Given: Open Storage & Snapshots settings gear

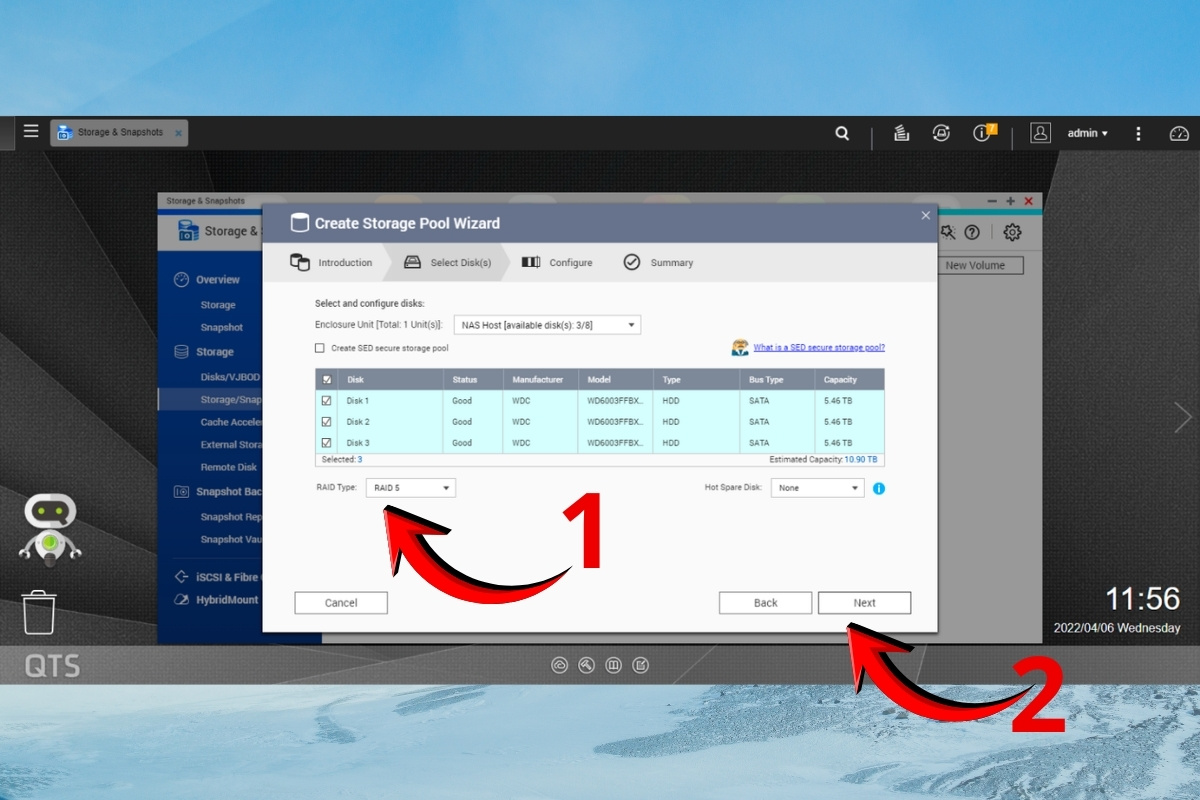Looking at the screenshot, I should pos(1012,232).
